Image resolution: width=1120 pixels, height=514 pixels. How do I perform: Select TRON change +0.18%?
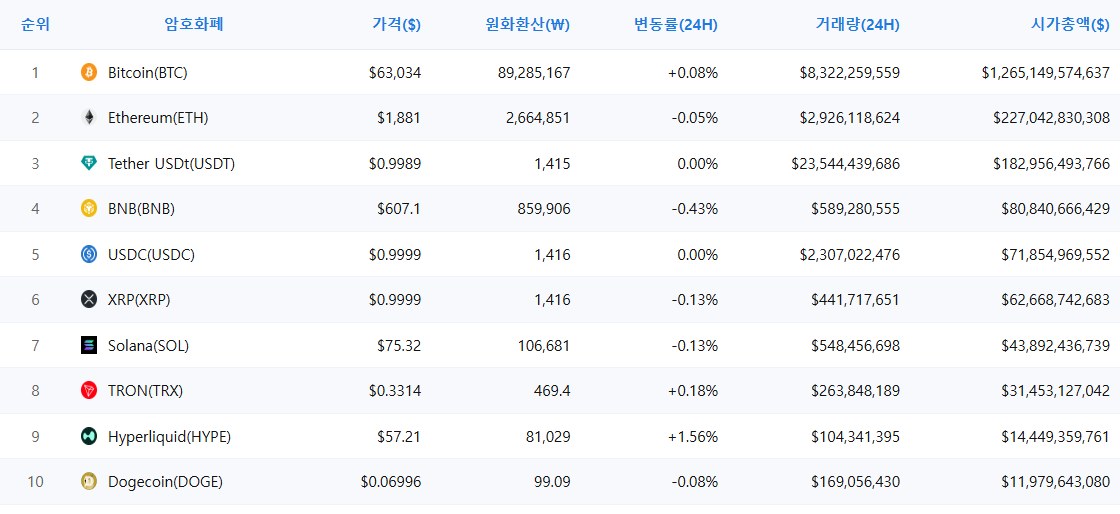pos(693,391)
